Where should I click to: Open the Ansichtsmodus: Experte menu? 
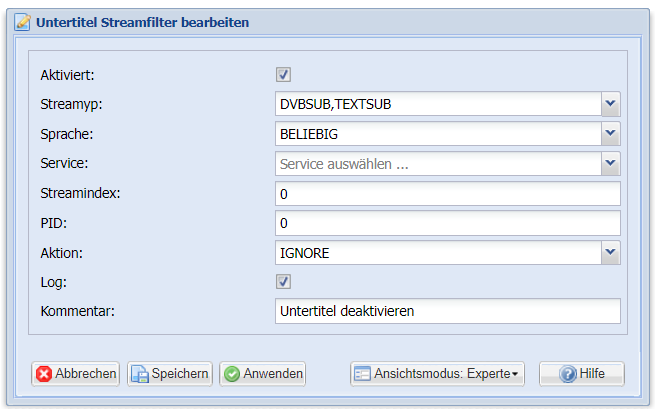pos(437,374)
